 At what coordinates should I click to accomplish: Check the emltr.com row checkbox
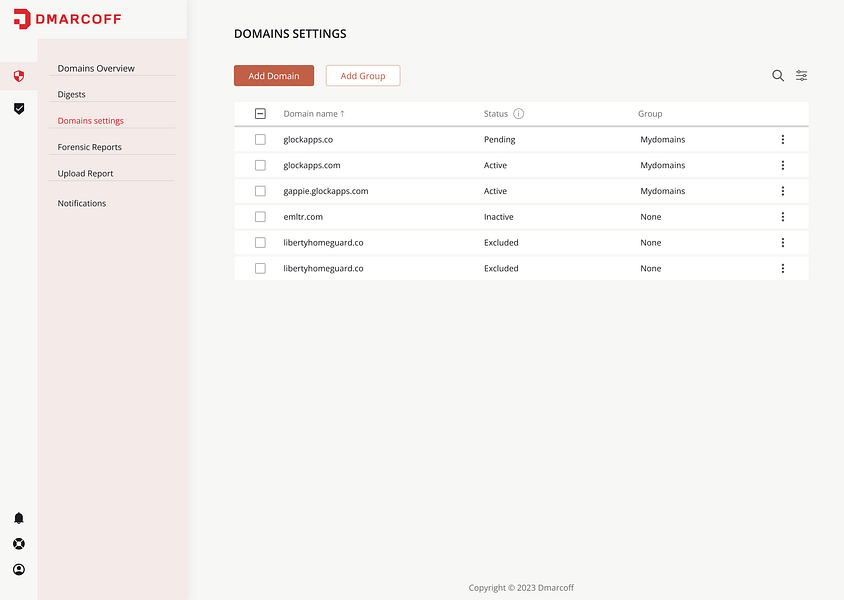(x=260, y=217)
